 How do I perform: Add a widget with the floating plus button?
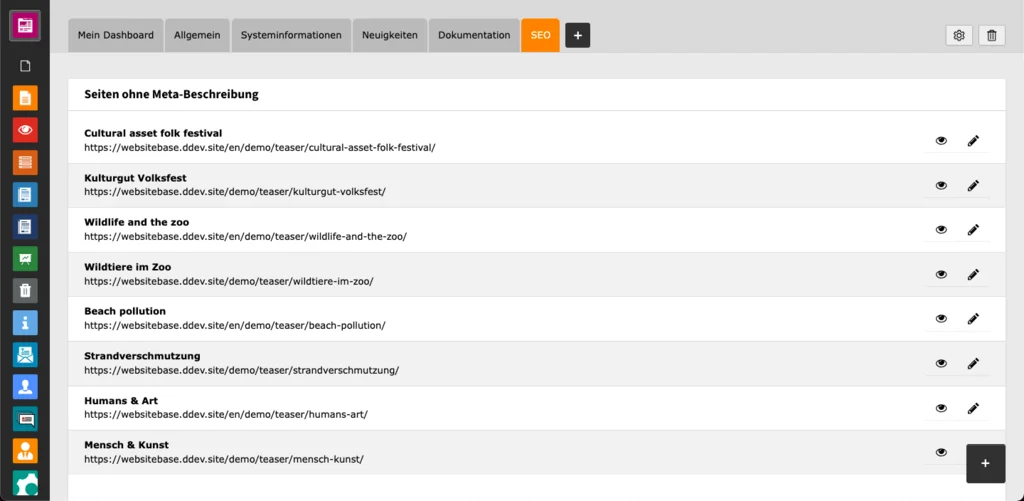tap(985, 463)
